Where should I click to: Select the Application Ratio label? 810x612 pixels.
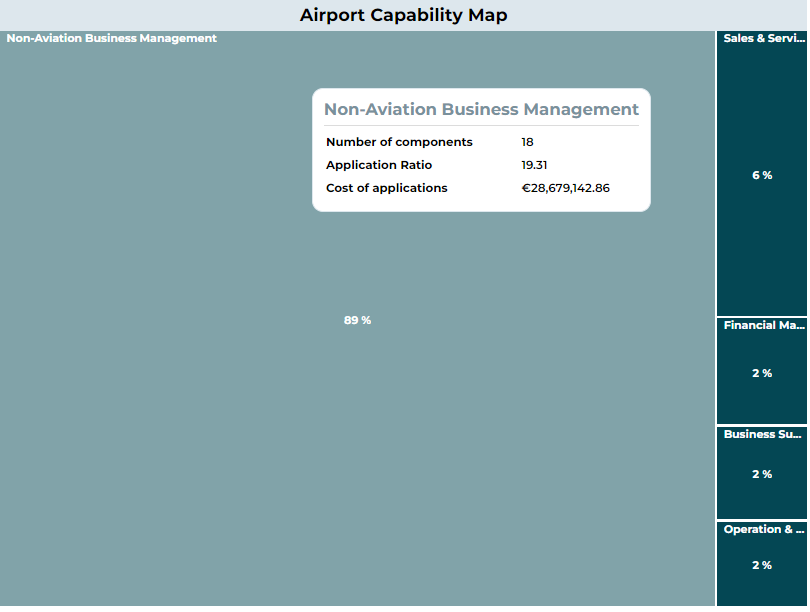(379, 165)
